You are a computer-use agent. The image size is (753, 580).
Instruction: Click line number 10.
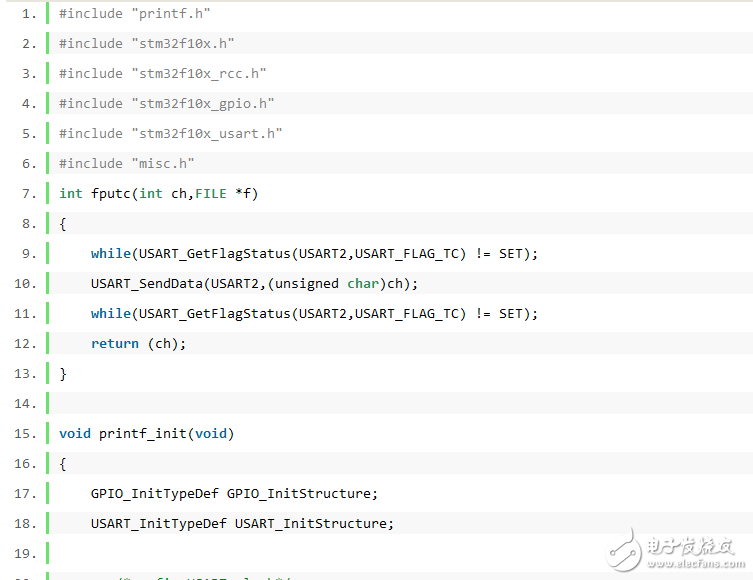click(x=25, y=284)
